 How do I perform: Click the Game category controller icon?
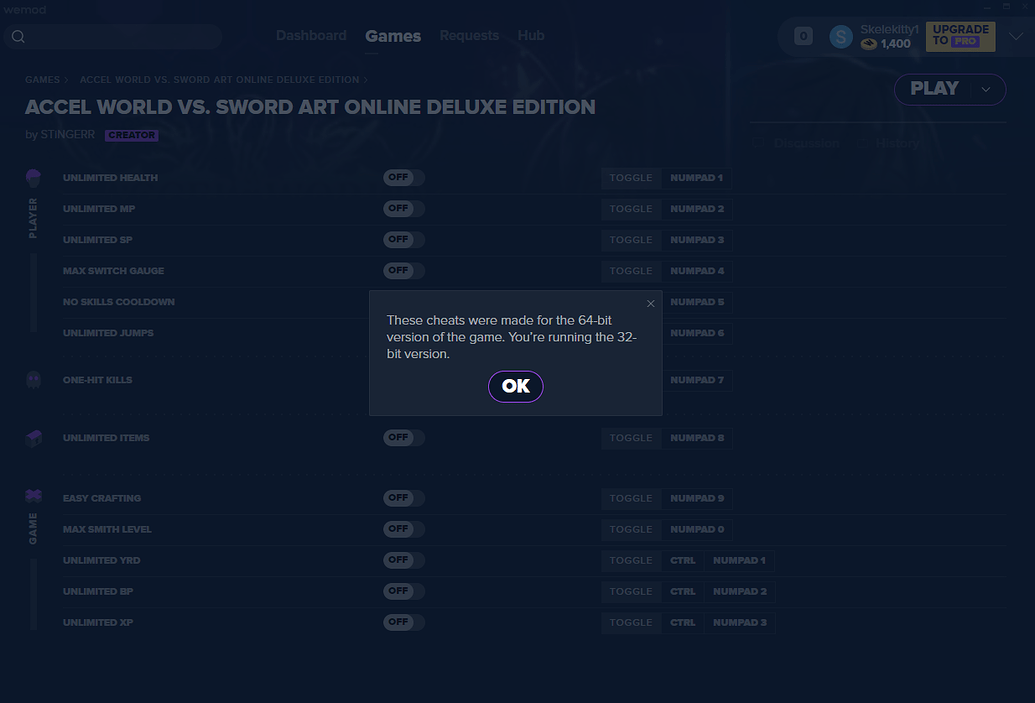(33, 496)
